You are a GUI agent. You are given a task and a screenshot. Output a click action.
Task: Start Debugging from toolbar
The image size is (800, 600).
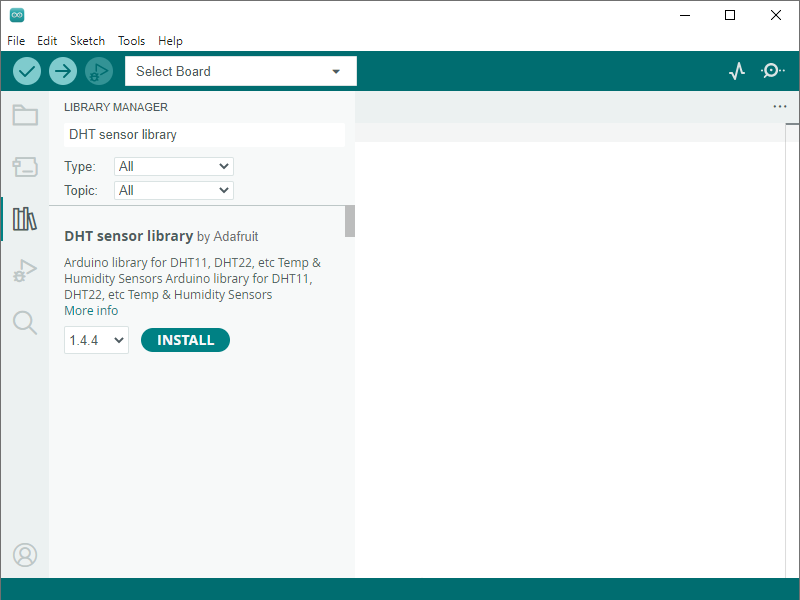[x=99, y=71]
